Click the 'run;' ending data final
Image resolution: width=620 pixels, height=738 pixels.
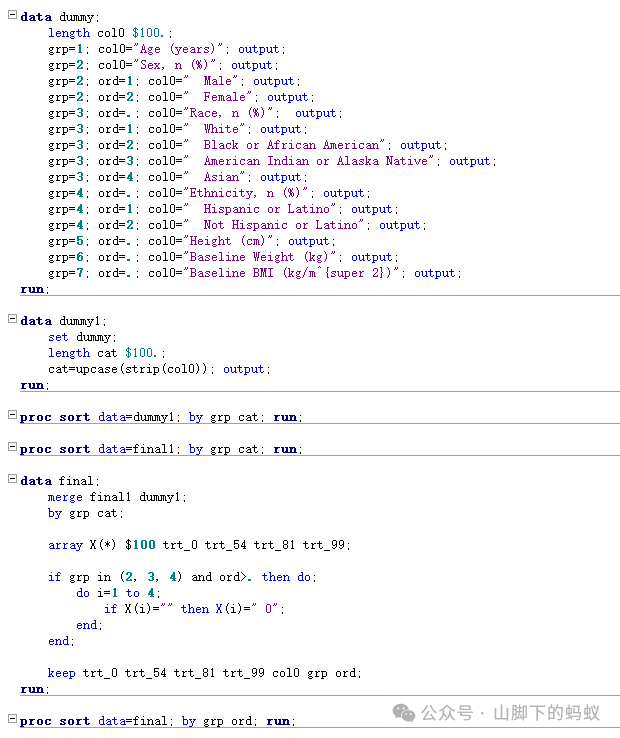coord(34,689)
